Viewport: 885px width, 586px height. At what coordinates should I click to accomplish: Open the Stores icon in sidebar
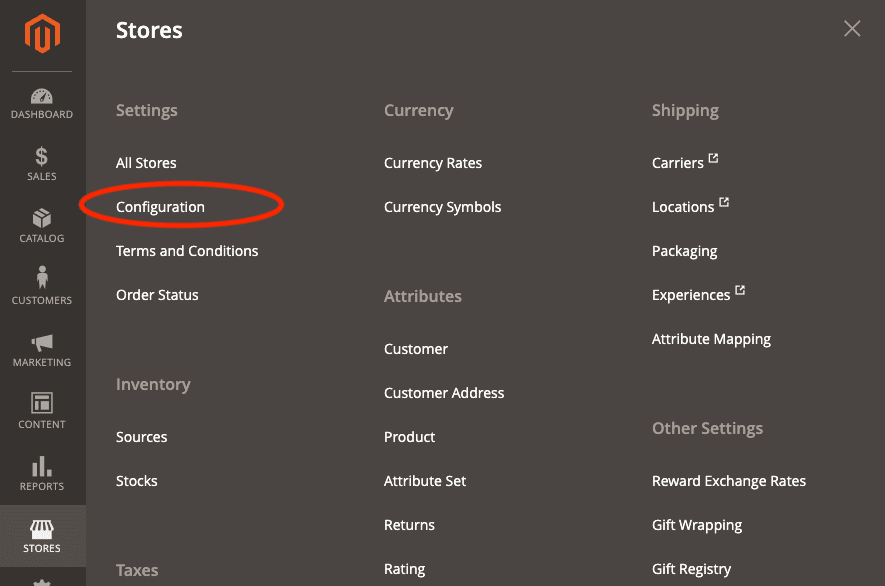click(x=41, y=530)
